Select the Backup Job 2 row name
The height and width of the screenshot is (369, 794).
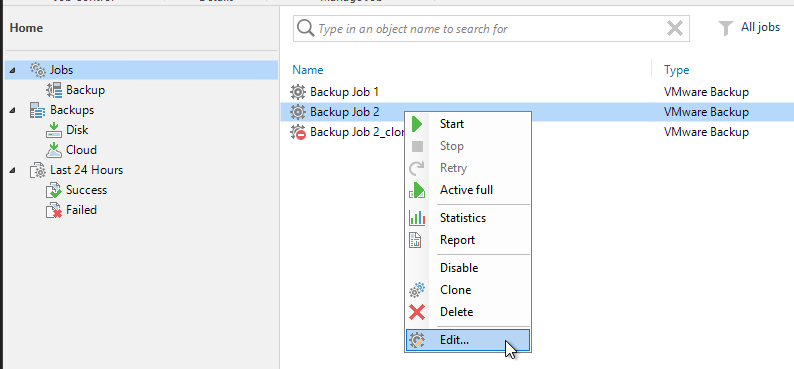tap(345, 112)
